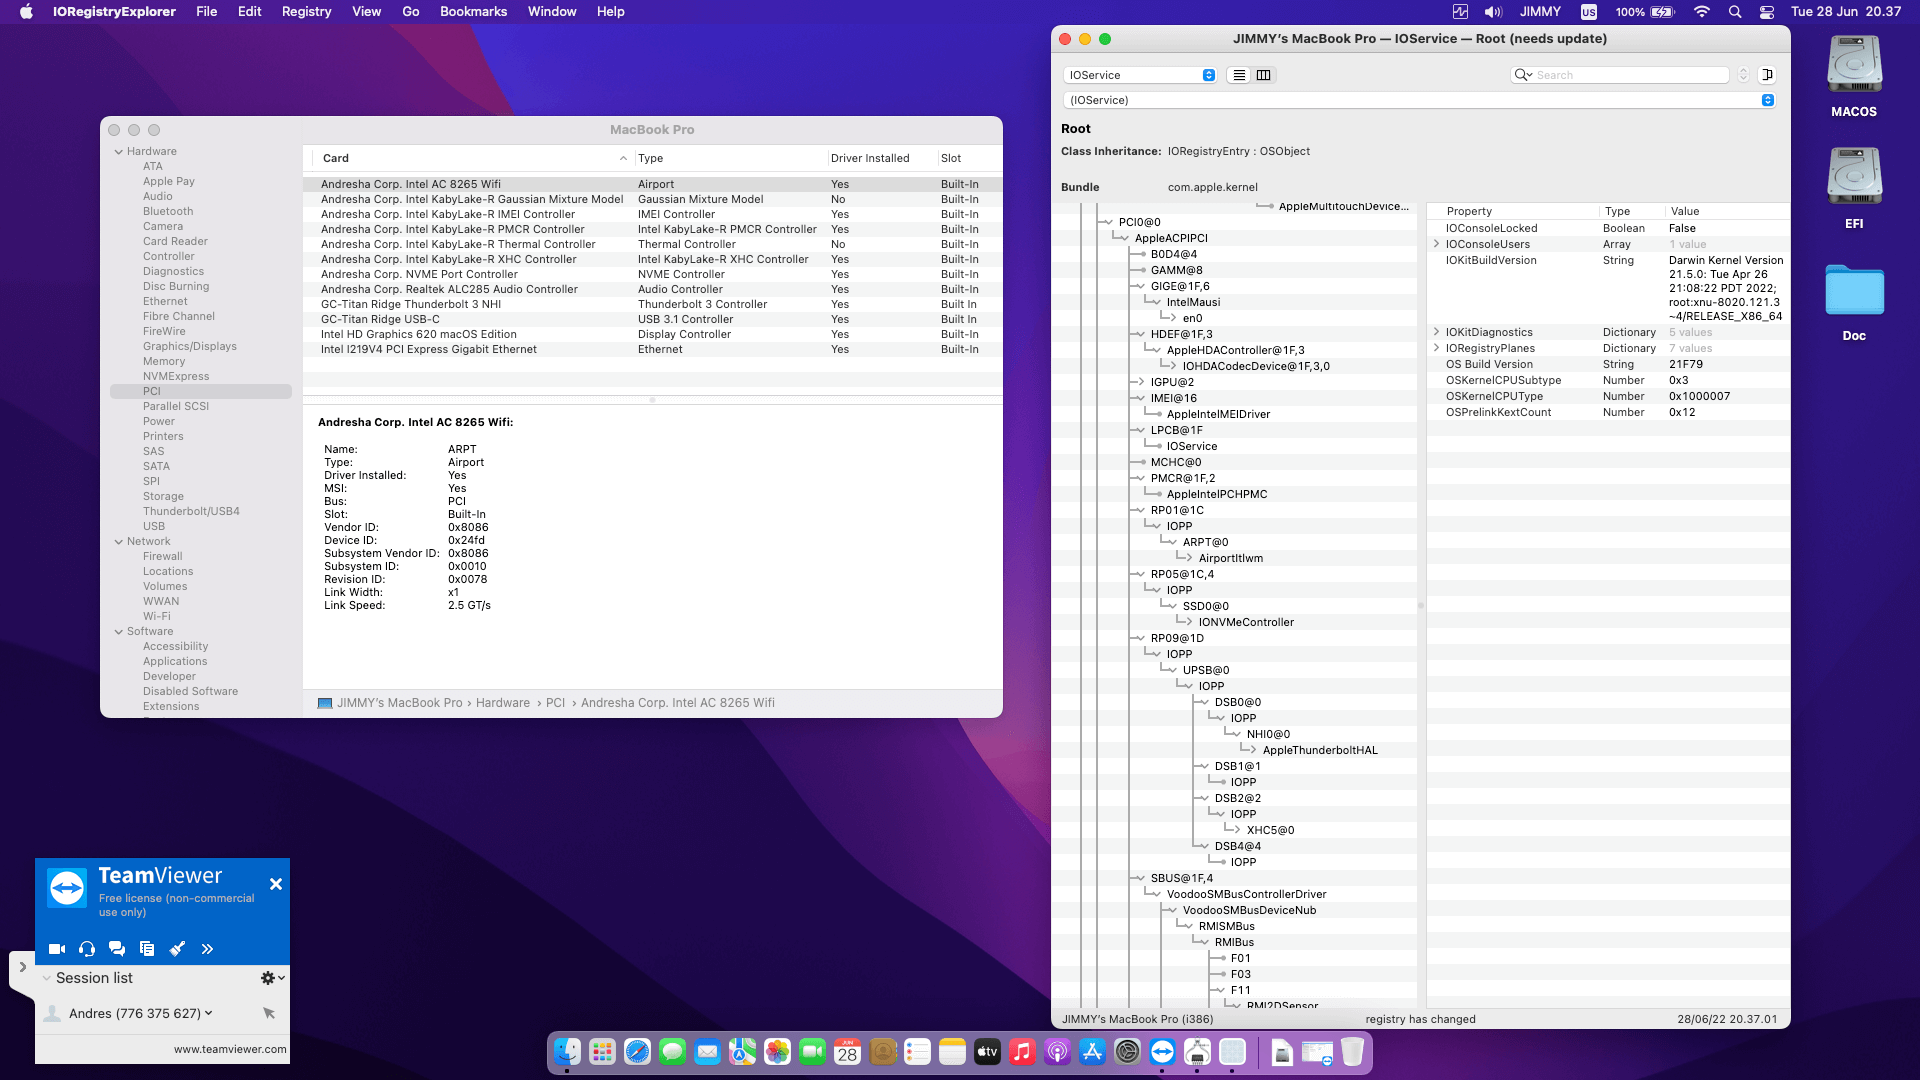Open the Andres session dropdown
The image size is (1920, 1080).
[x=208, y=1013]
